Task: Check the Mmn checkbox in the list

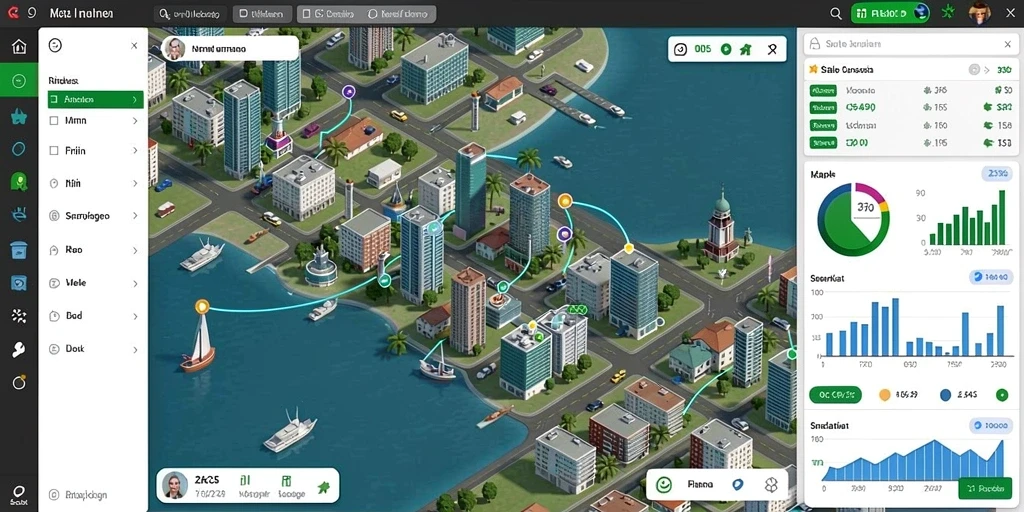Action: click(x=54, y=120)
